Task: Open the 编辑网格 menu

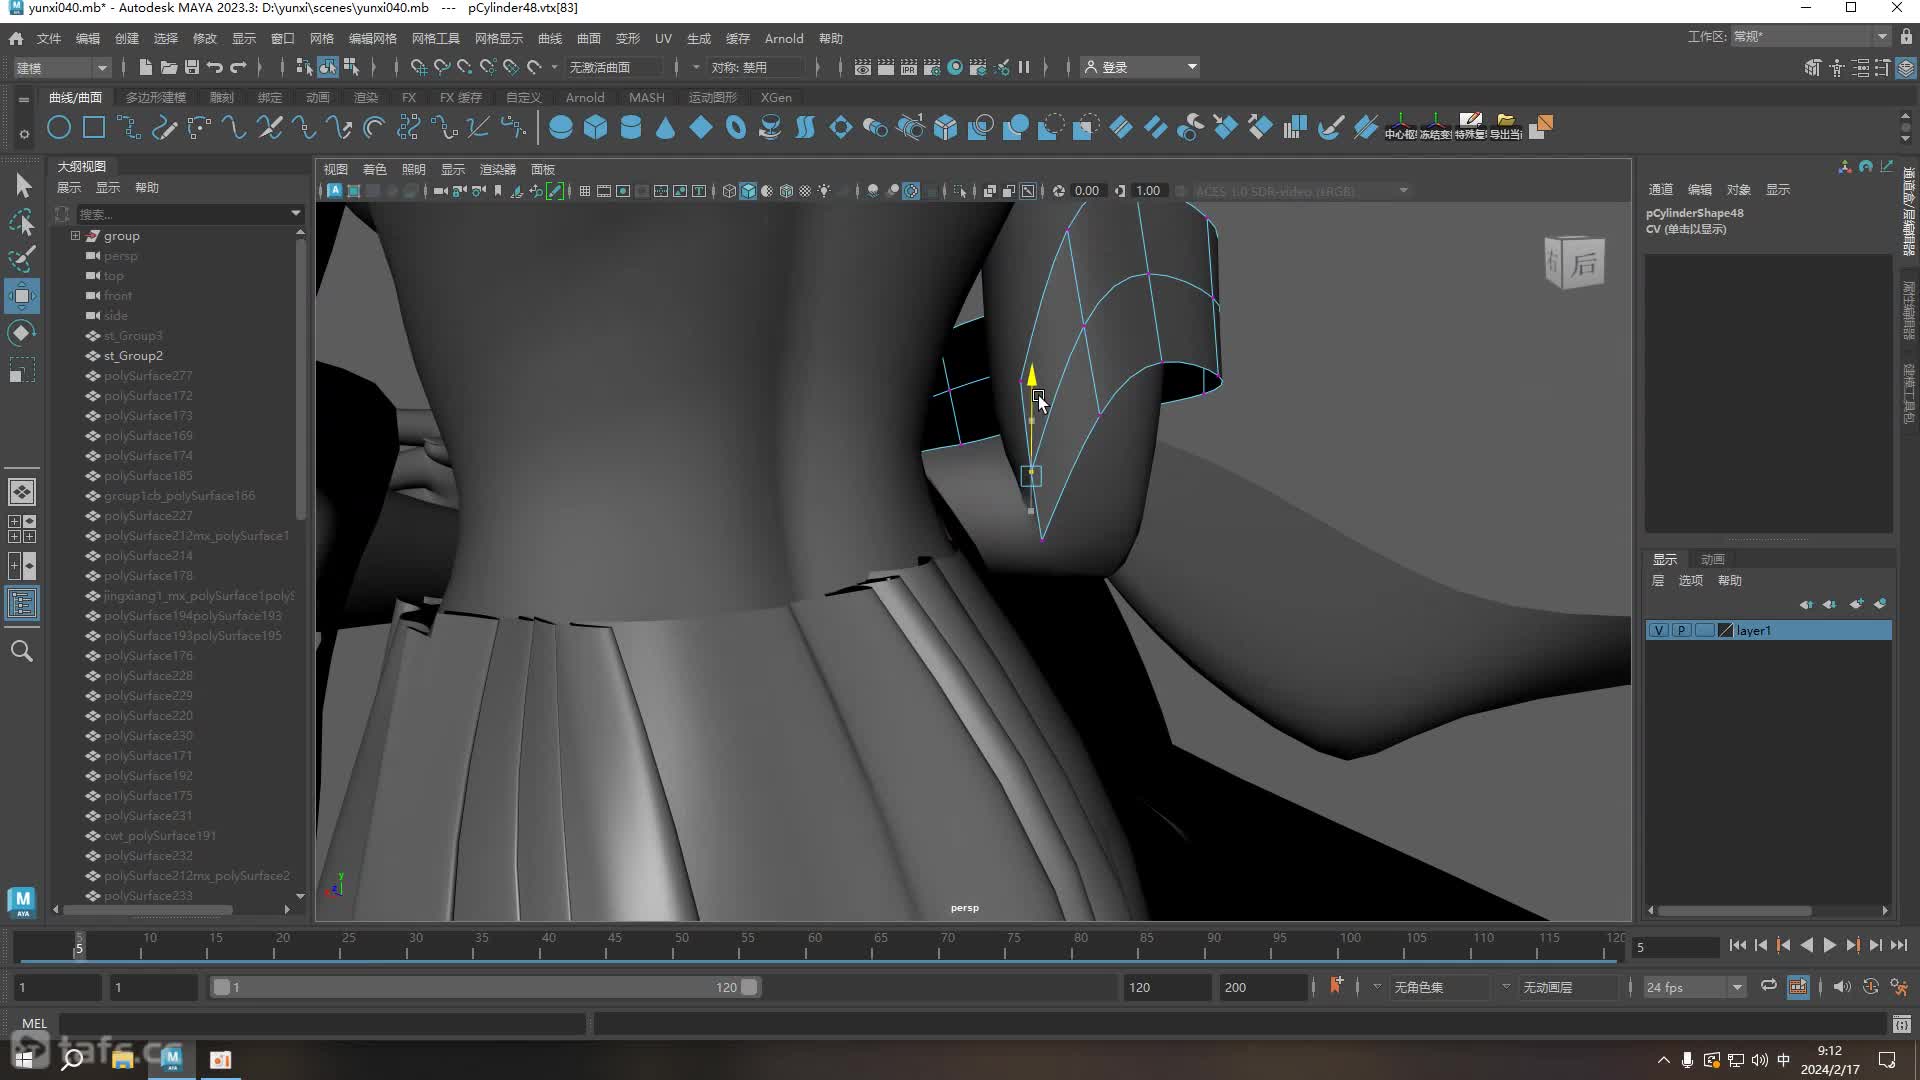Action: [373, 38]
